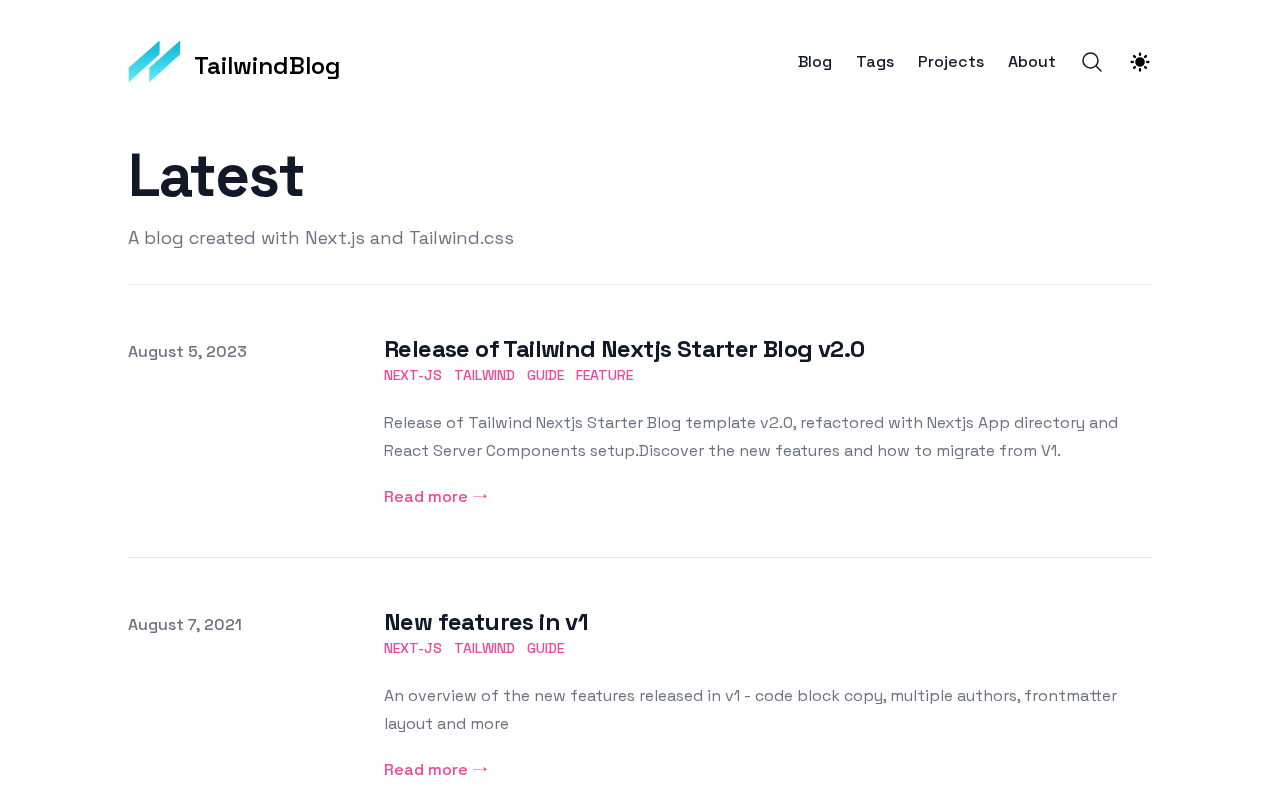Viewport: 1280px width, 800px height.
Task: Open the v2.0 release post title
Action: [624, 349]
